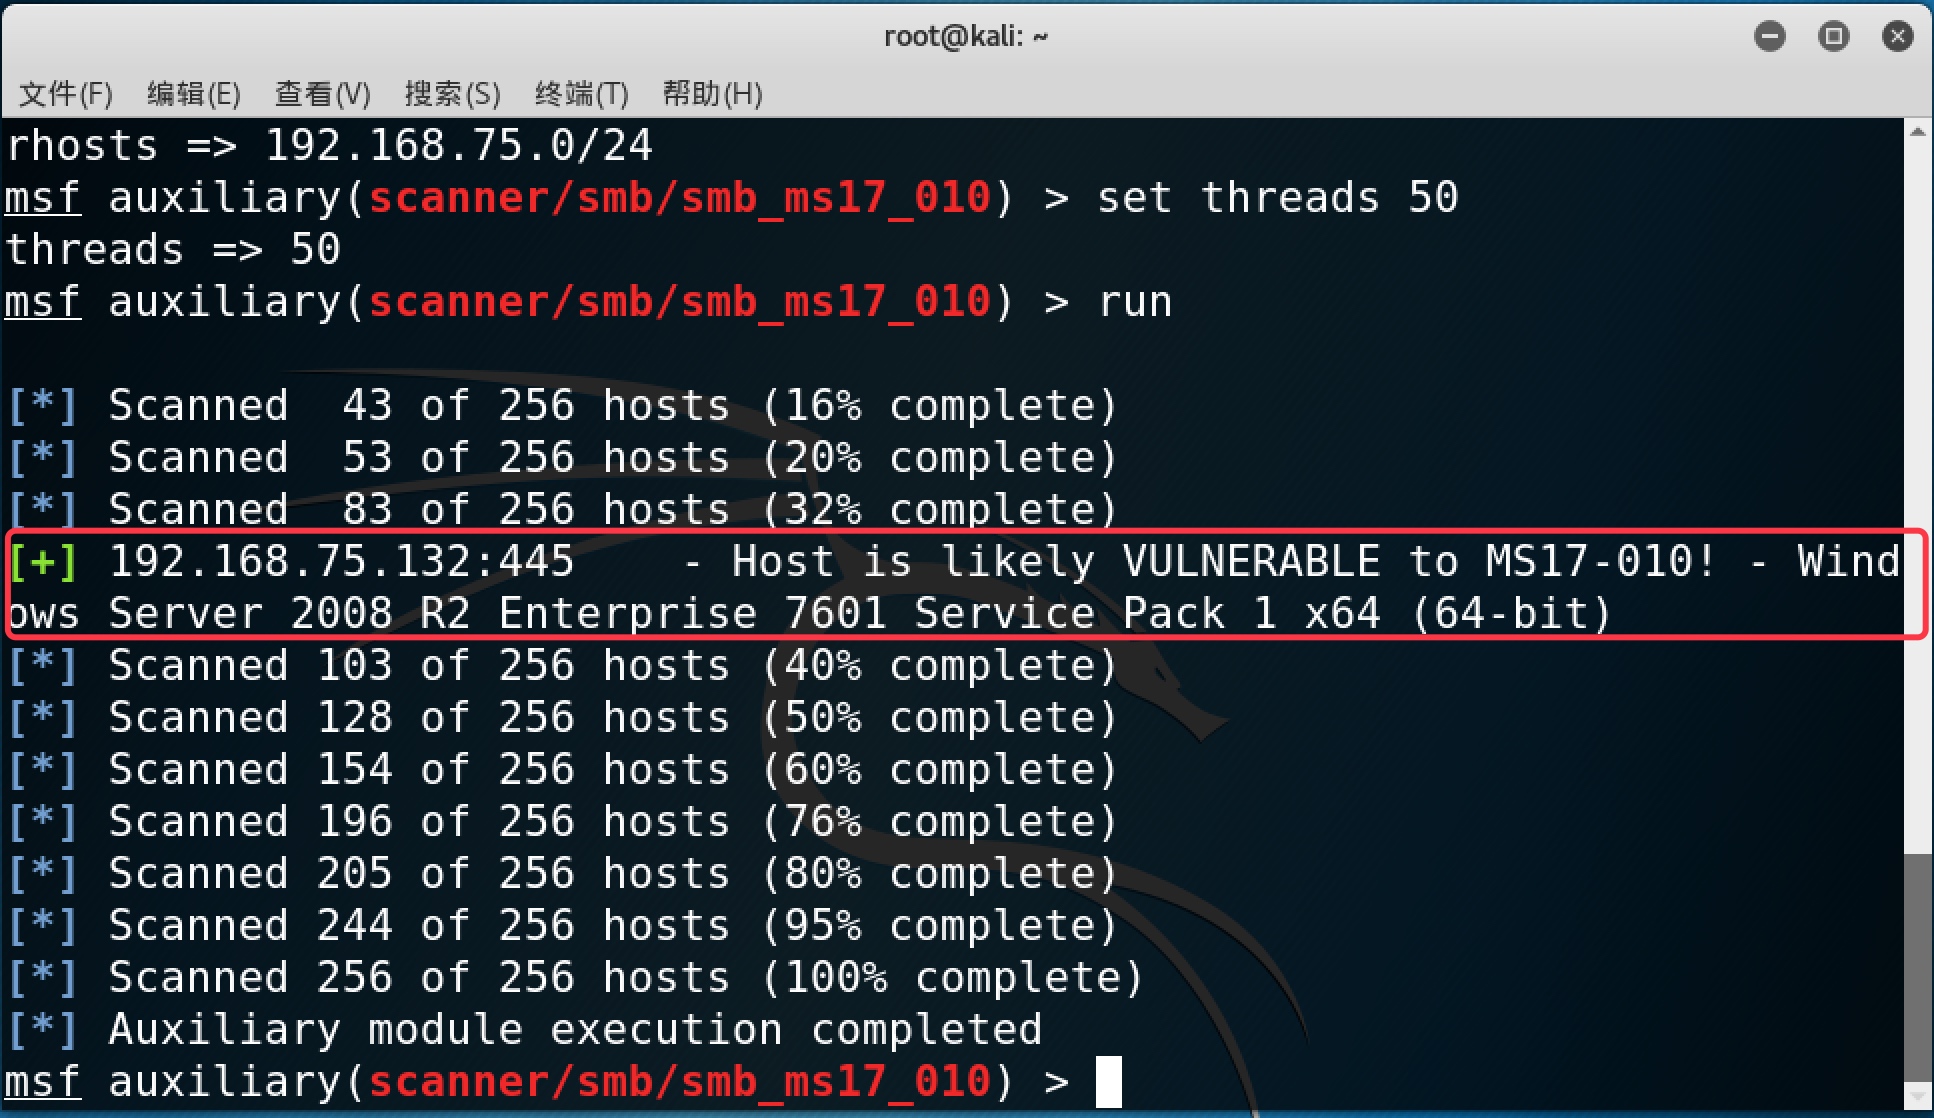Click the terminal cursor at the msf prompt

coord(1108,1082)
